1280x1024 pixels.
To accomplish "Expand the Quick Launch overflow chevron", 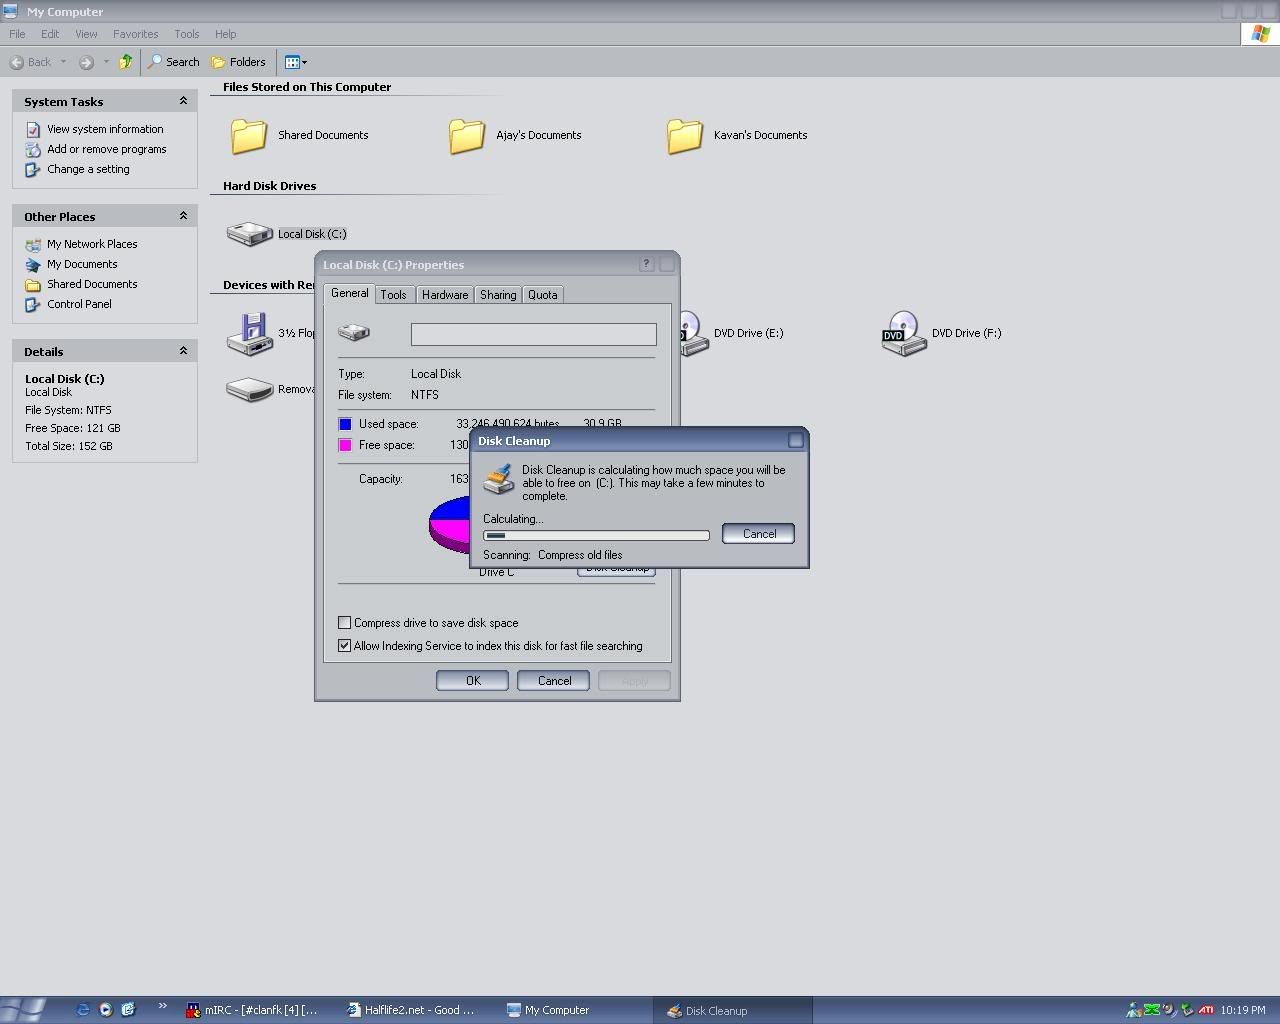I will 162,1007.
